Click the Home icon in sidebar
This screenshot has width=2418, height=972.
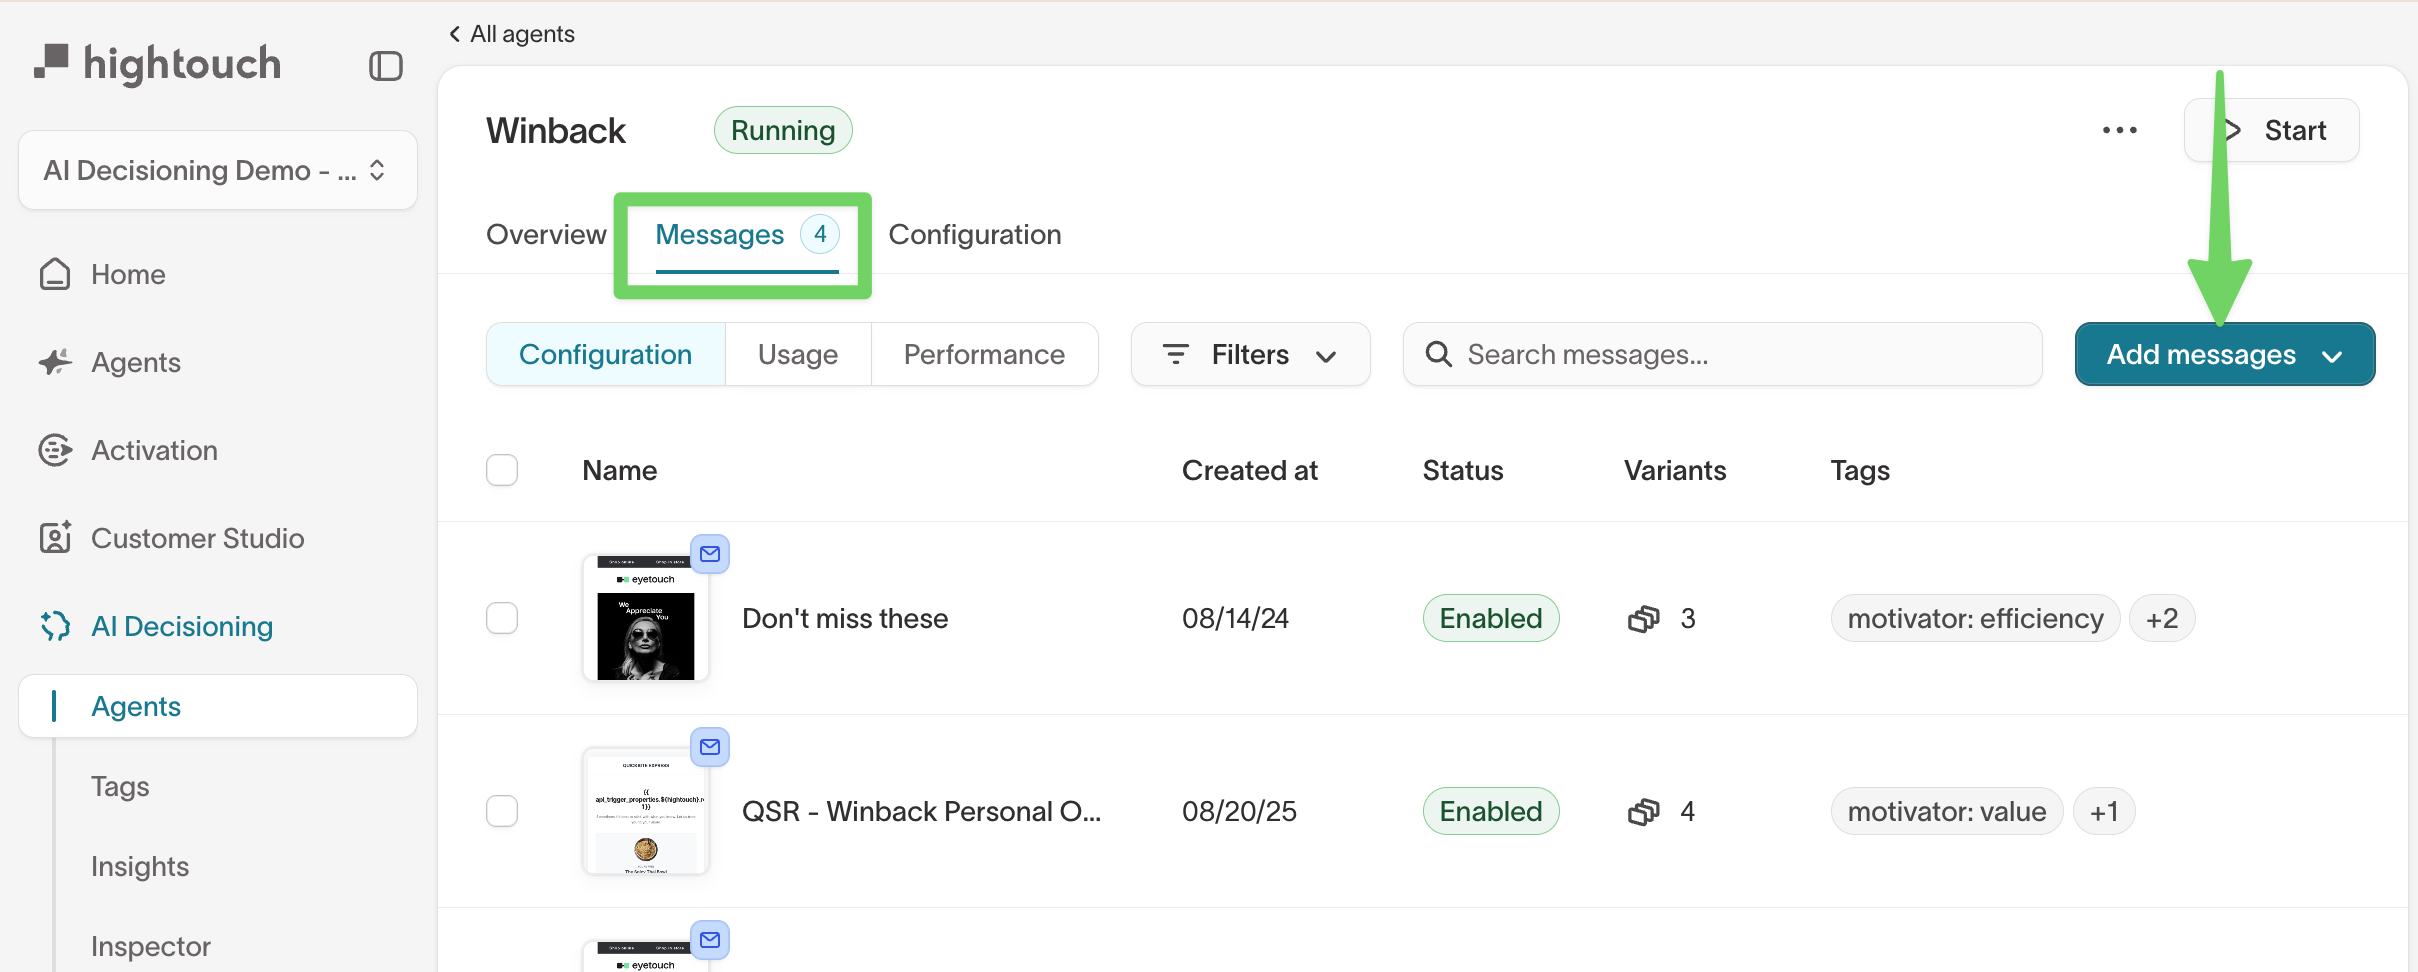tap(55, 274)
